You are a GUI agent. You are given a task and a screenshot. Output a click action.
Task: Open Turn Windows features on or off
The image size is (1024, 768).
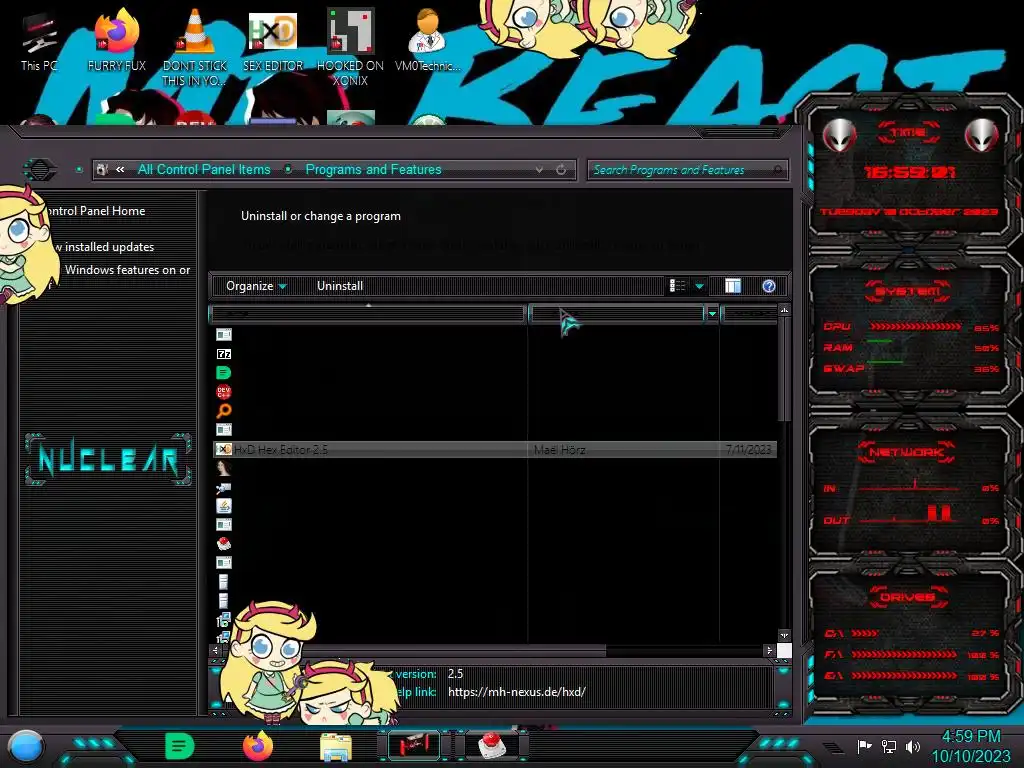point(127,270)
